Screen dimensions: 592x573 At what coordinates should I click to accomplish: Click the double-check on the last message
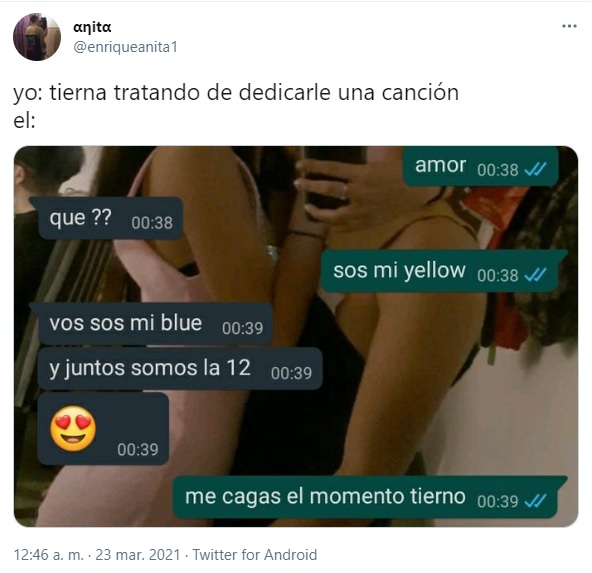click(x=535, y=501)
